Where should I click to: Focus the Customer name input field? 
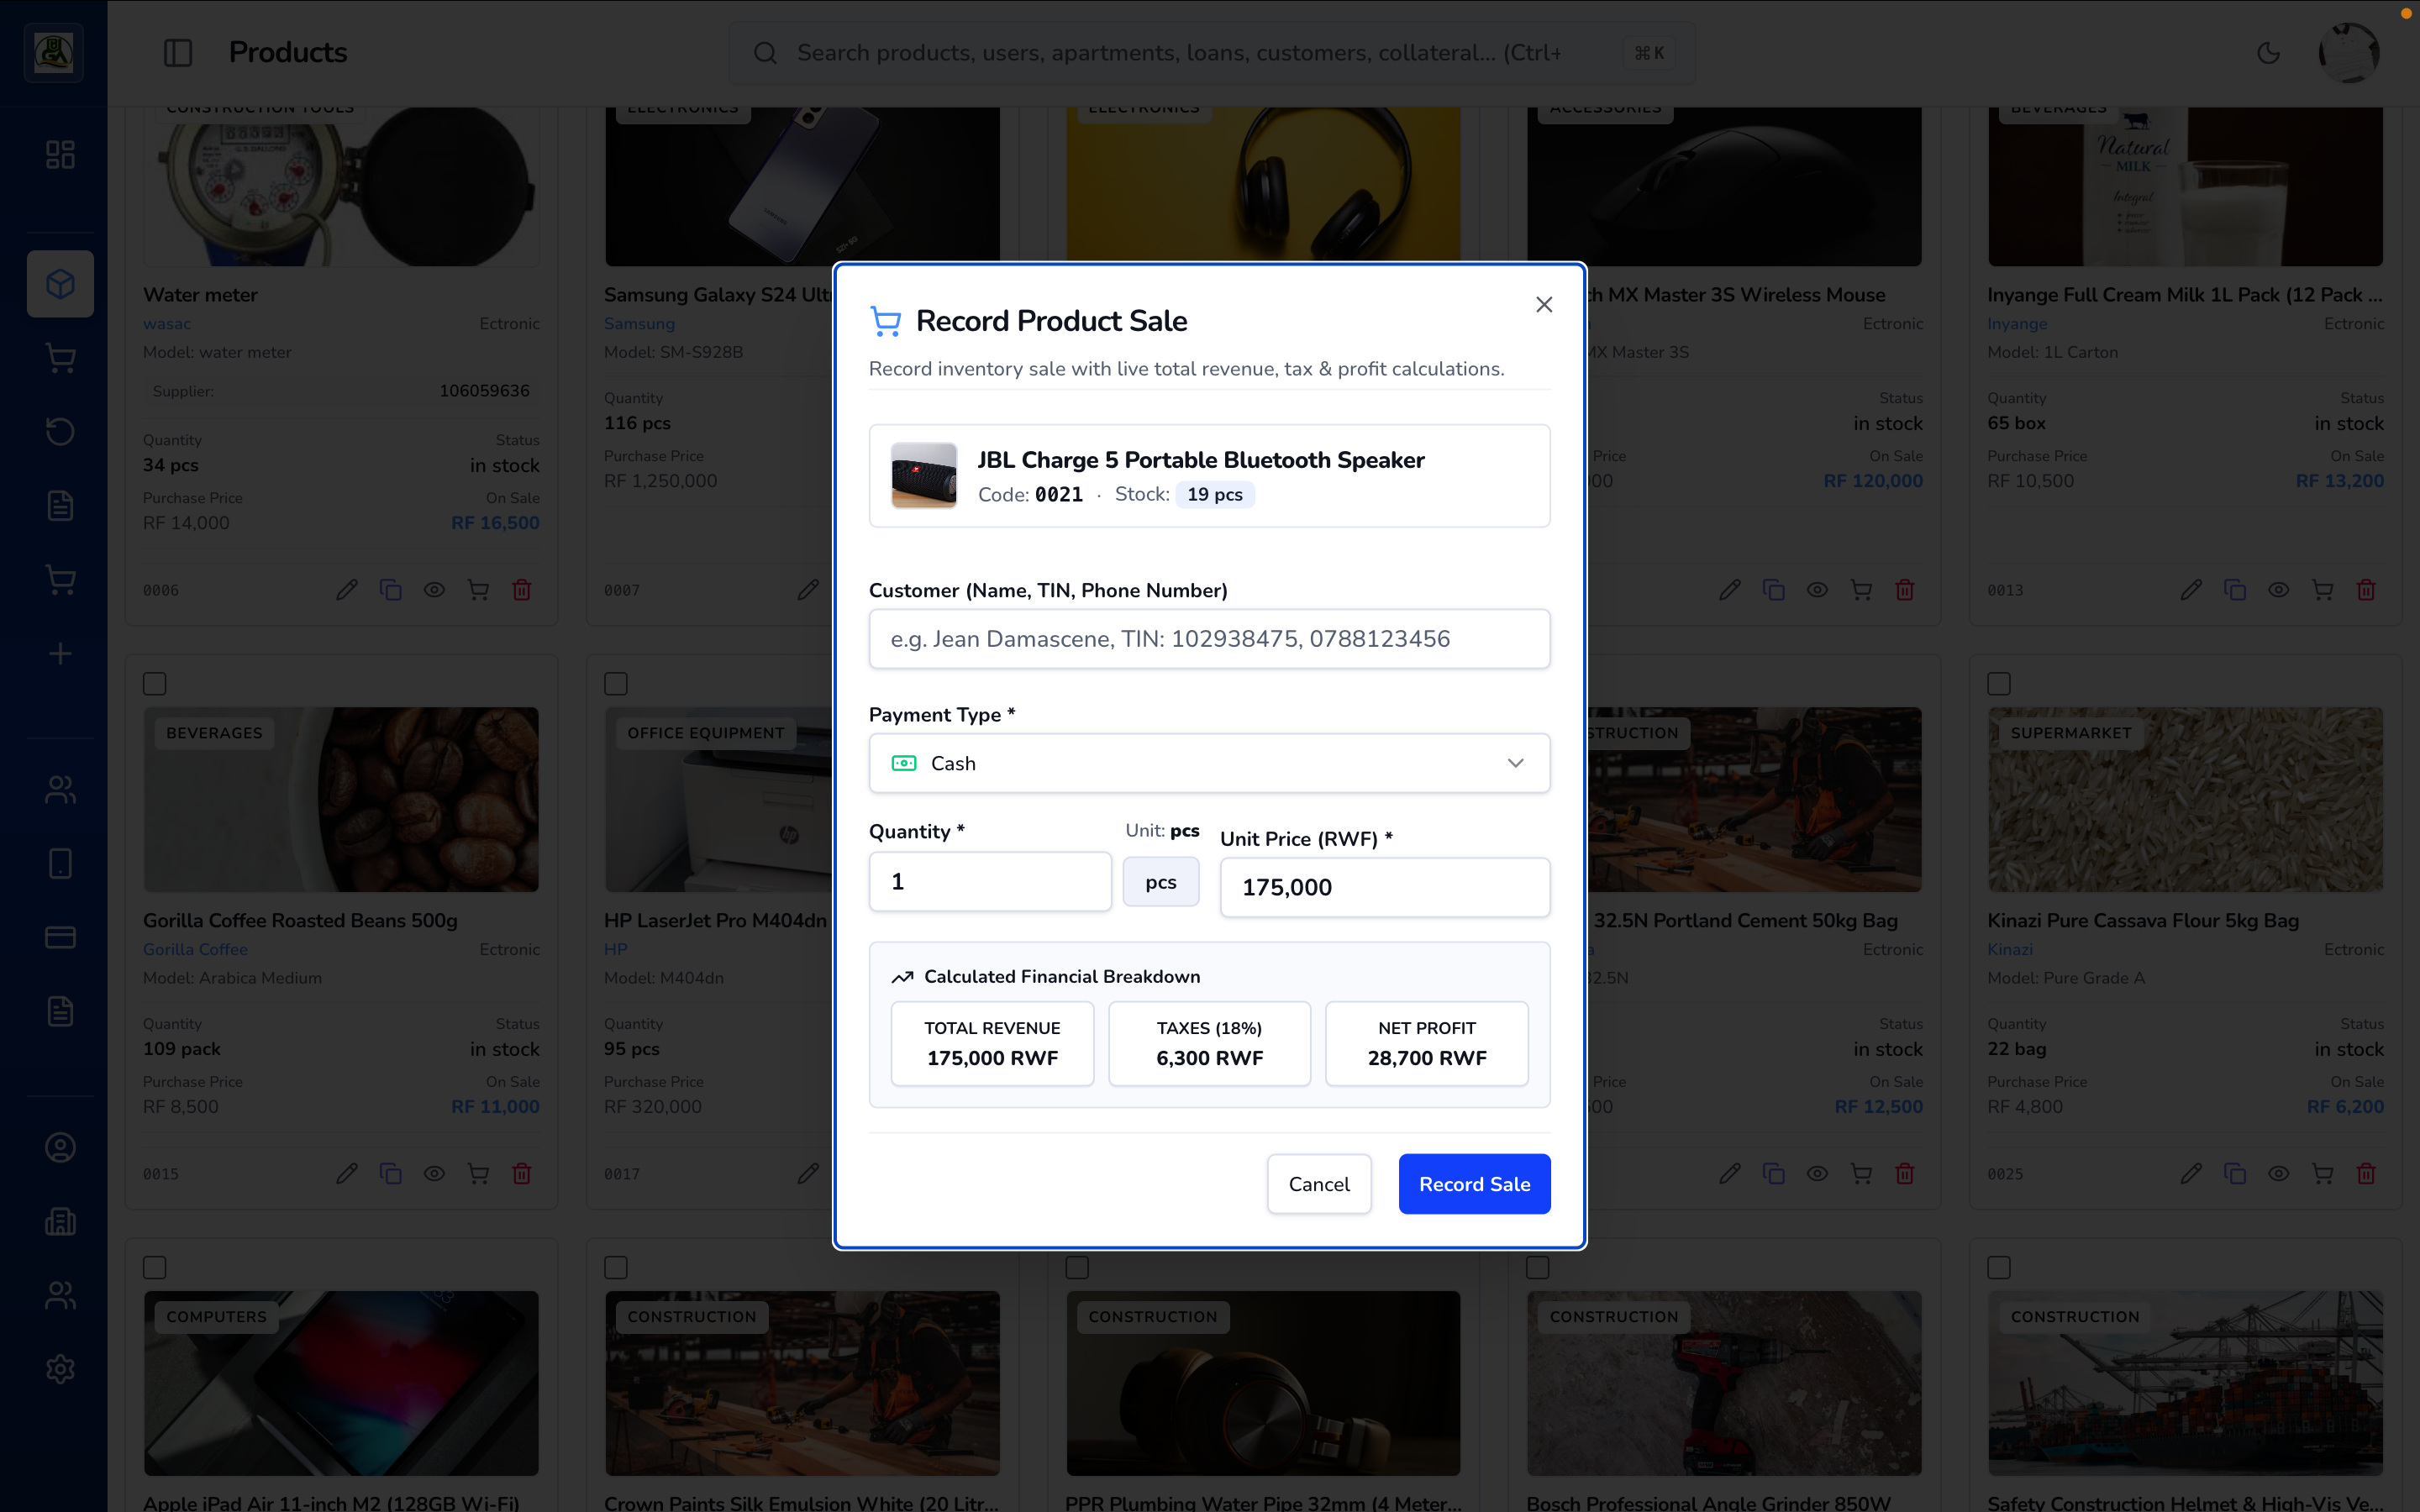tap(1209, 639)
